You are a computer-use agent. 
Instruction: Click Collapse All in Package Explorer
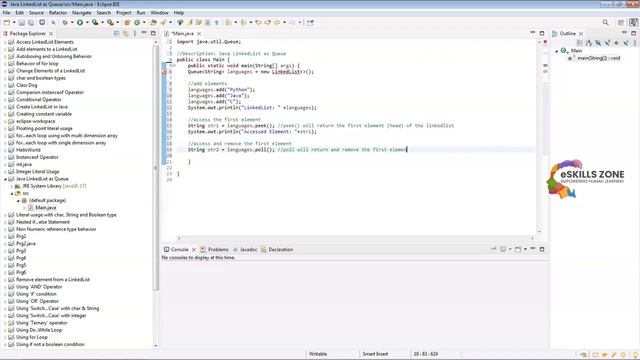pyautogui.click(x=116, y=33)
